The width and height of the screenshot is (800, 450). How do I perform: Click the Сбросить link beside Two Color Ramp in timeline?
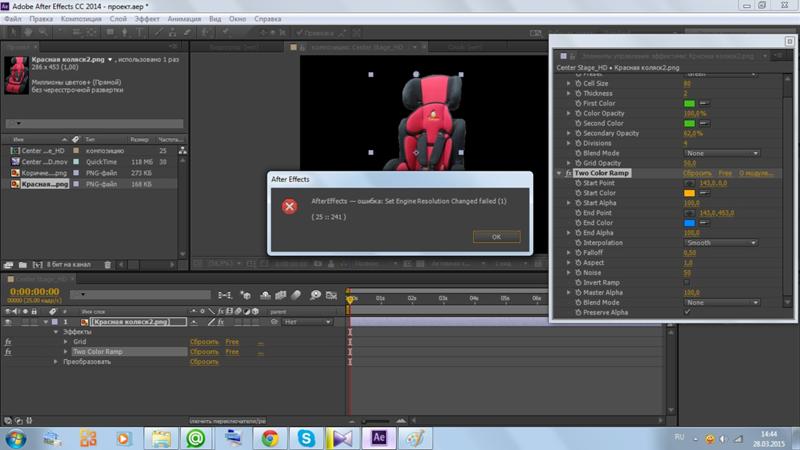[204, 352]
